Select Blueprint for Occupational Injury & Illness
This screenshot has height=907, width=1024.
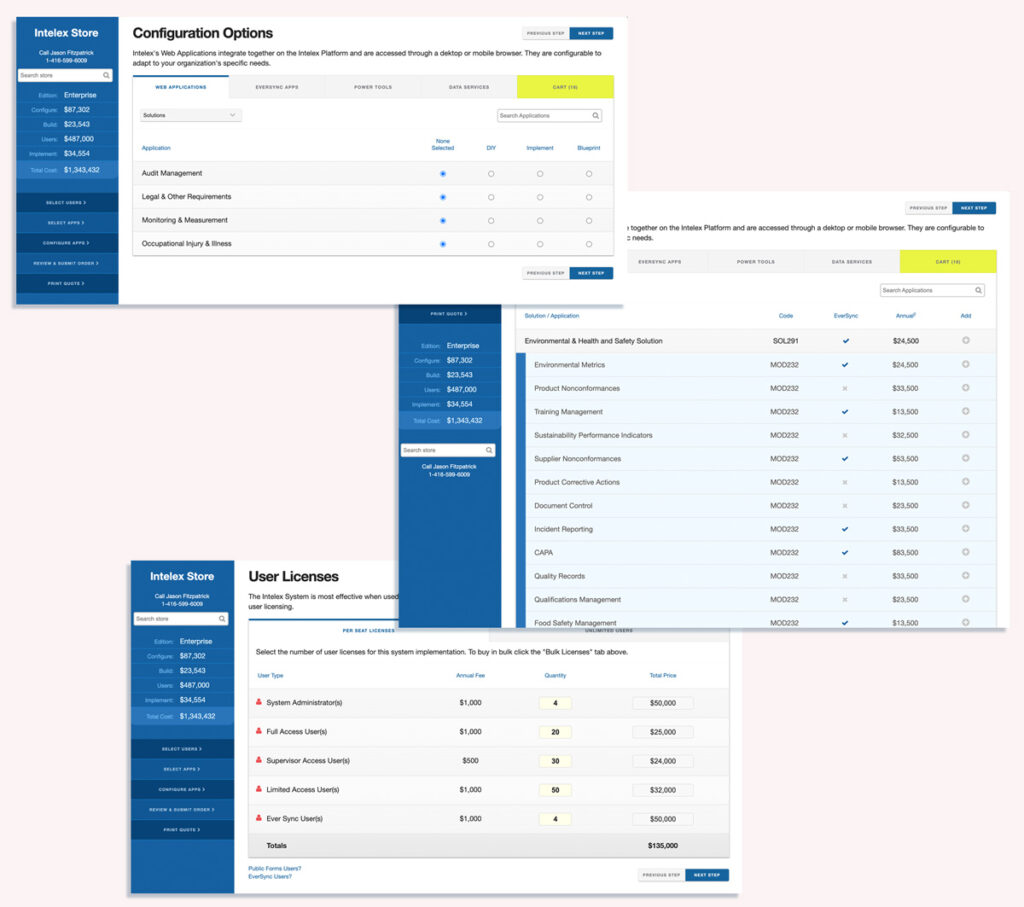pos(589,244)
